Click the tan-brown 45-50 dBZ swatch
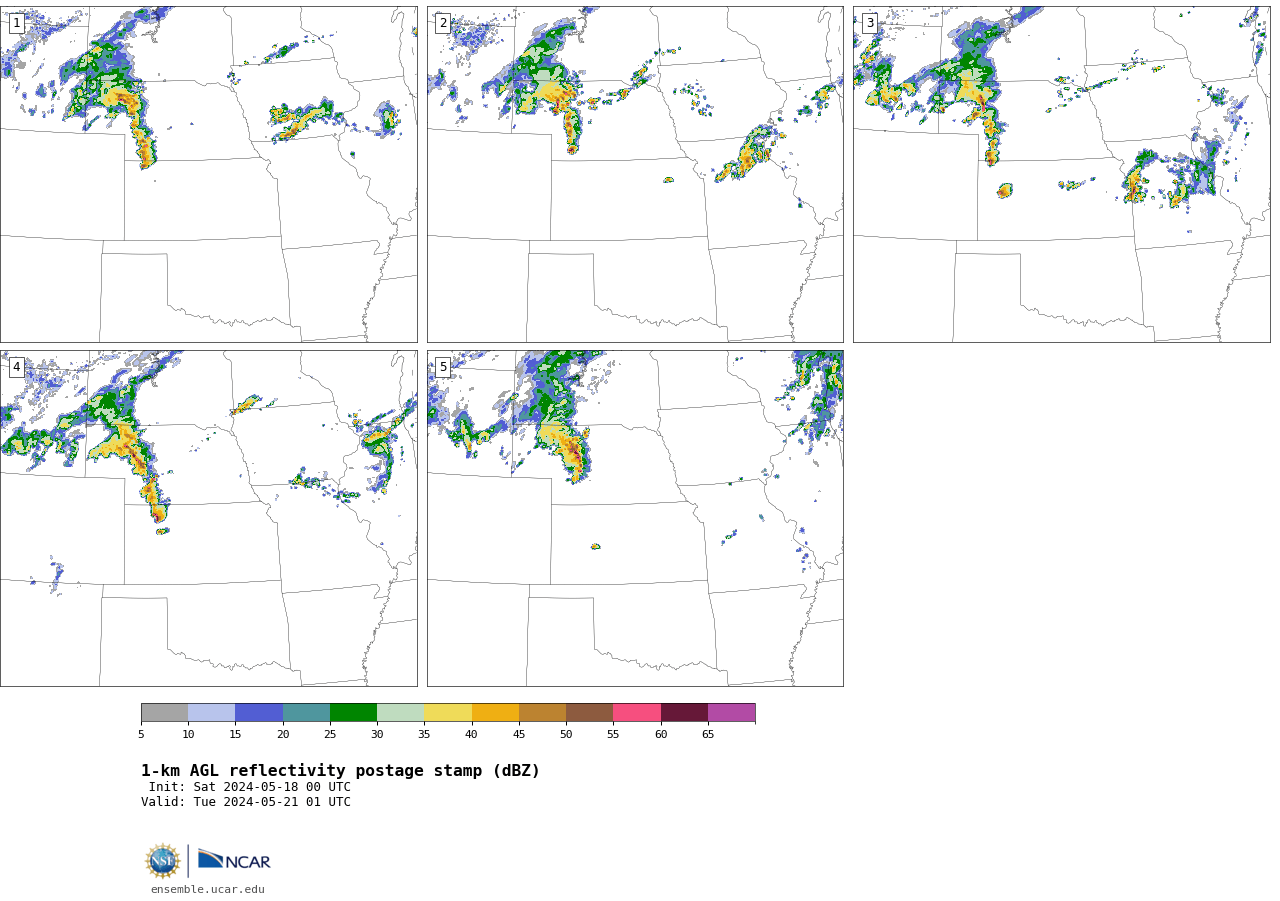 point(542,713)
